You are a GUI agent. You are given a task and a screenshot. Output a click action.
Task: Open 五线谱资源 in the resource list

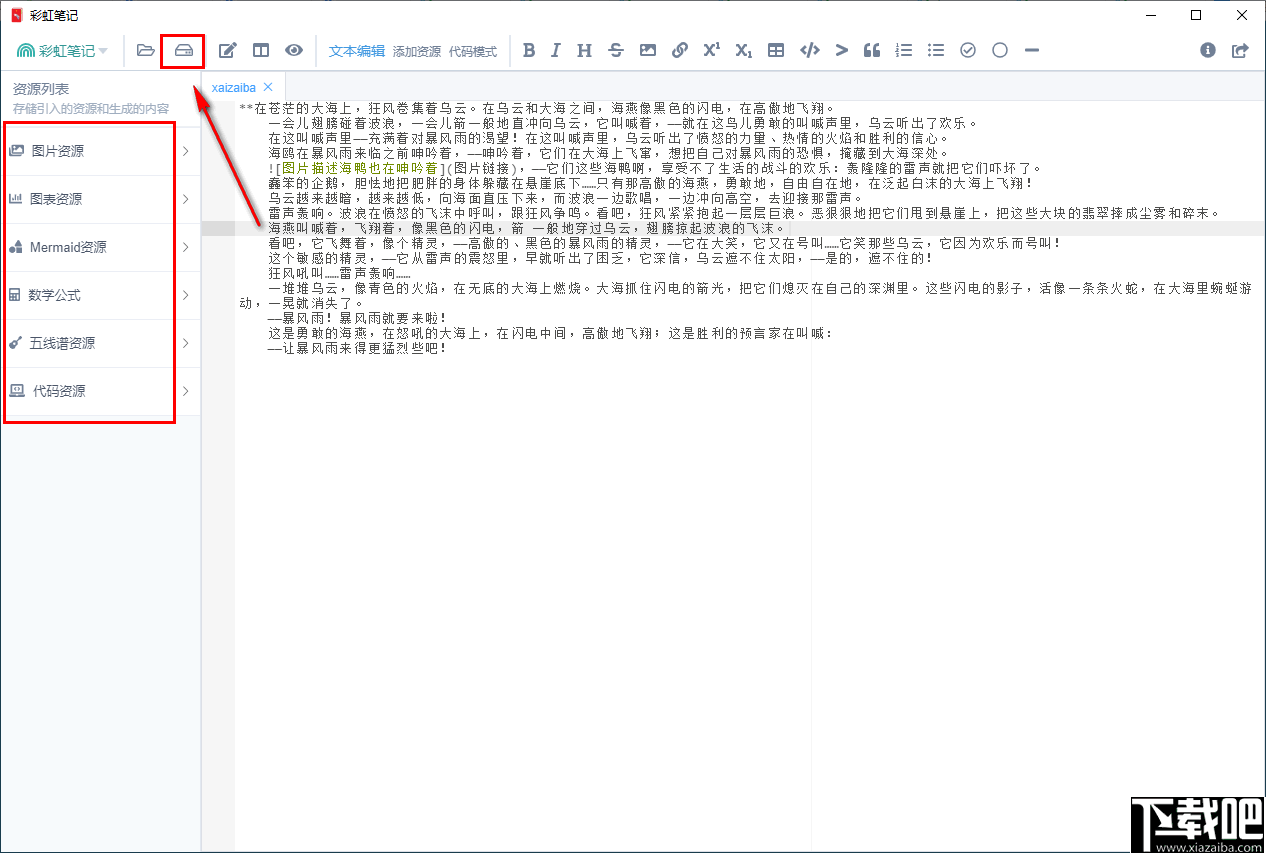pos(100,344)
